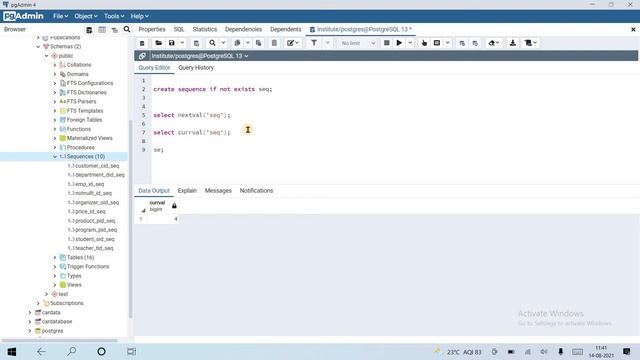Open Windows Start menu
This screenshot has height=360, width=640.
coord(12,351)
